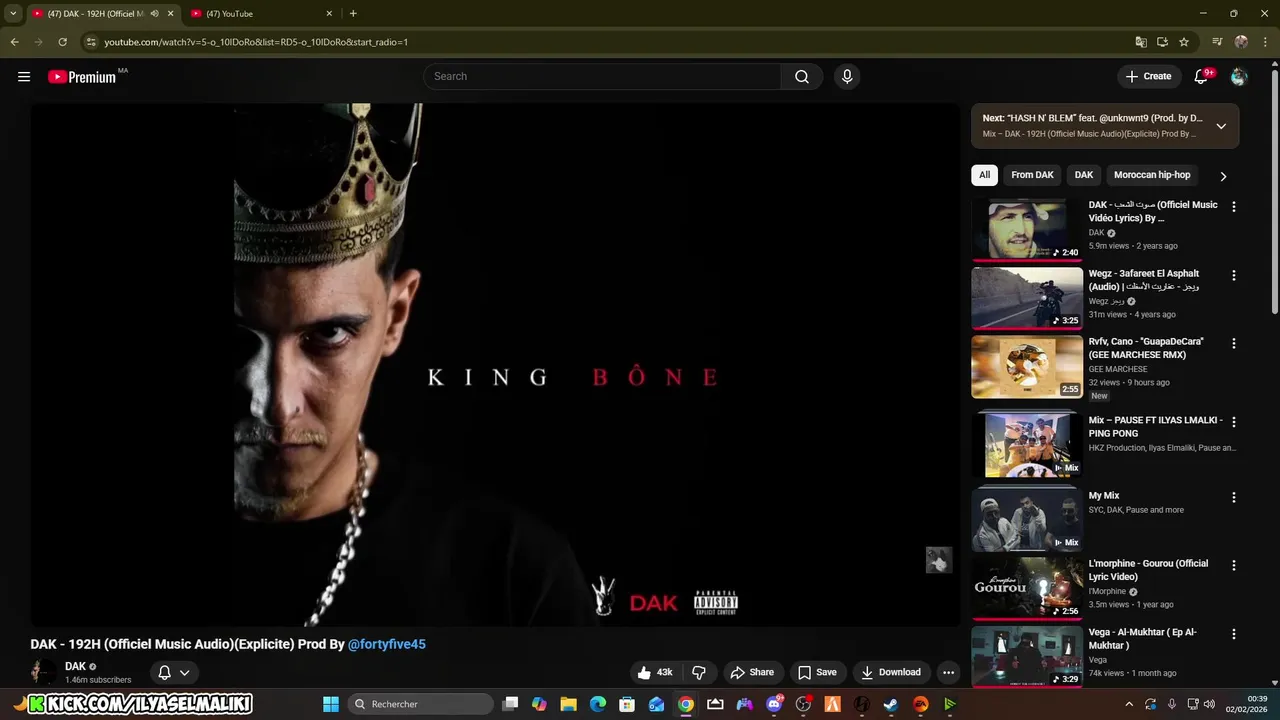Bookmark this page with the star

[x=1184, y=42]
